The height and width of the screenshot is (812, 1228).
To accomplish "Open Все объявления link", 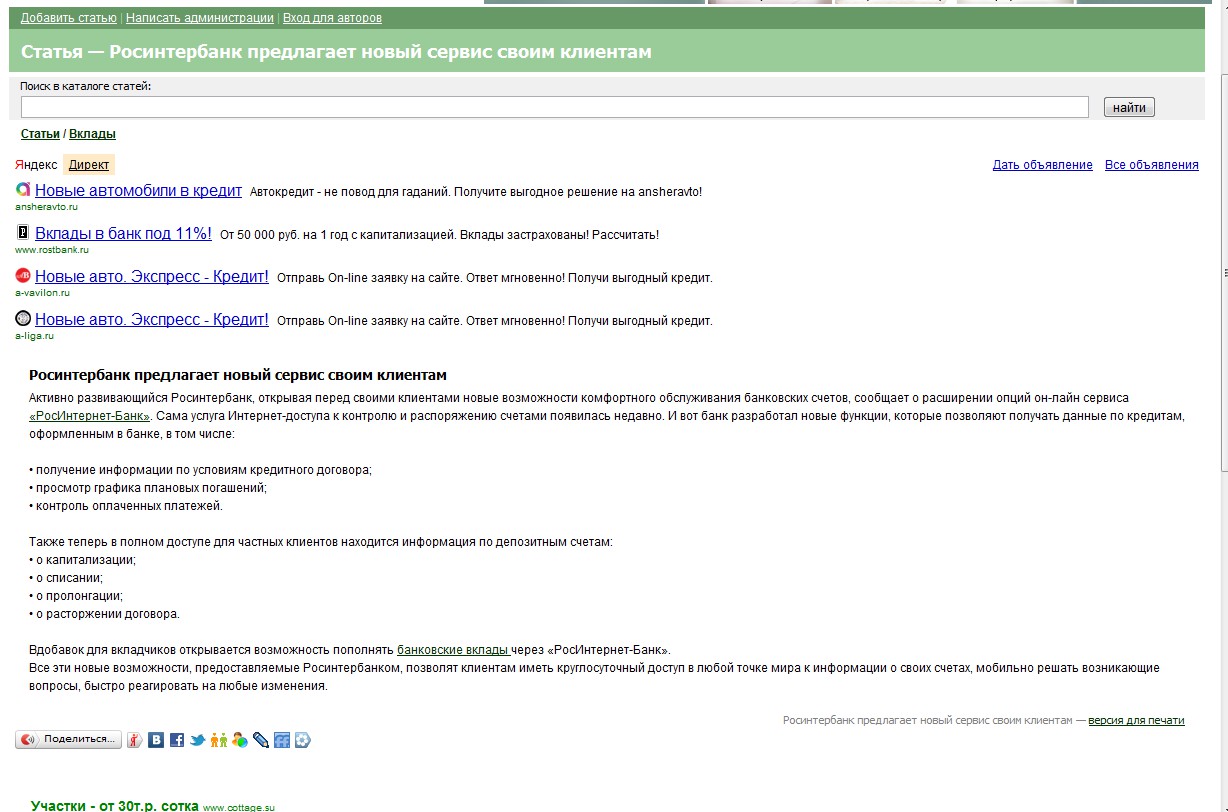I will [x=1151, y=165].
